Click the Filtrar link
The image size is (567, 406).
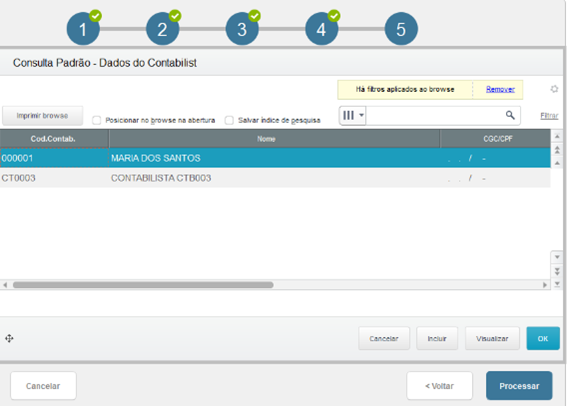pyautogui.click(x=549, y=116)
